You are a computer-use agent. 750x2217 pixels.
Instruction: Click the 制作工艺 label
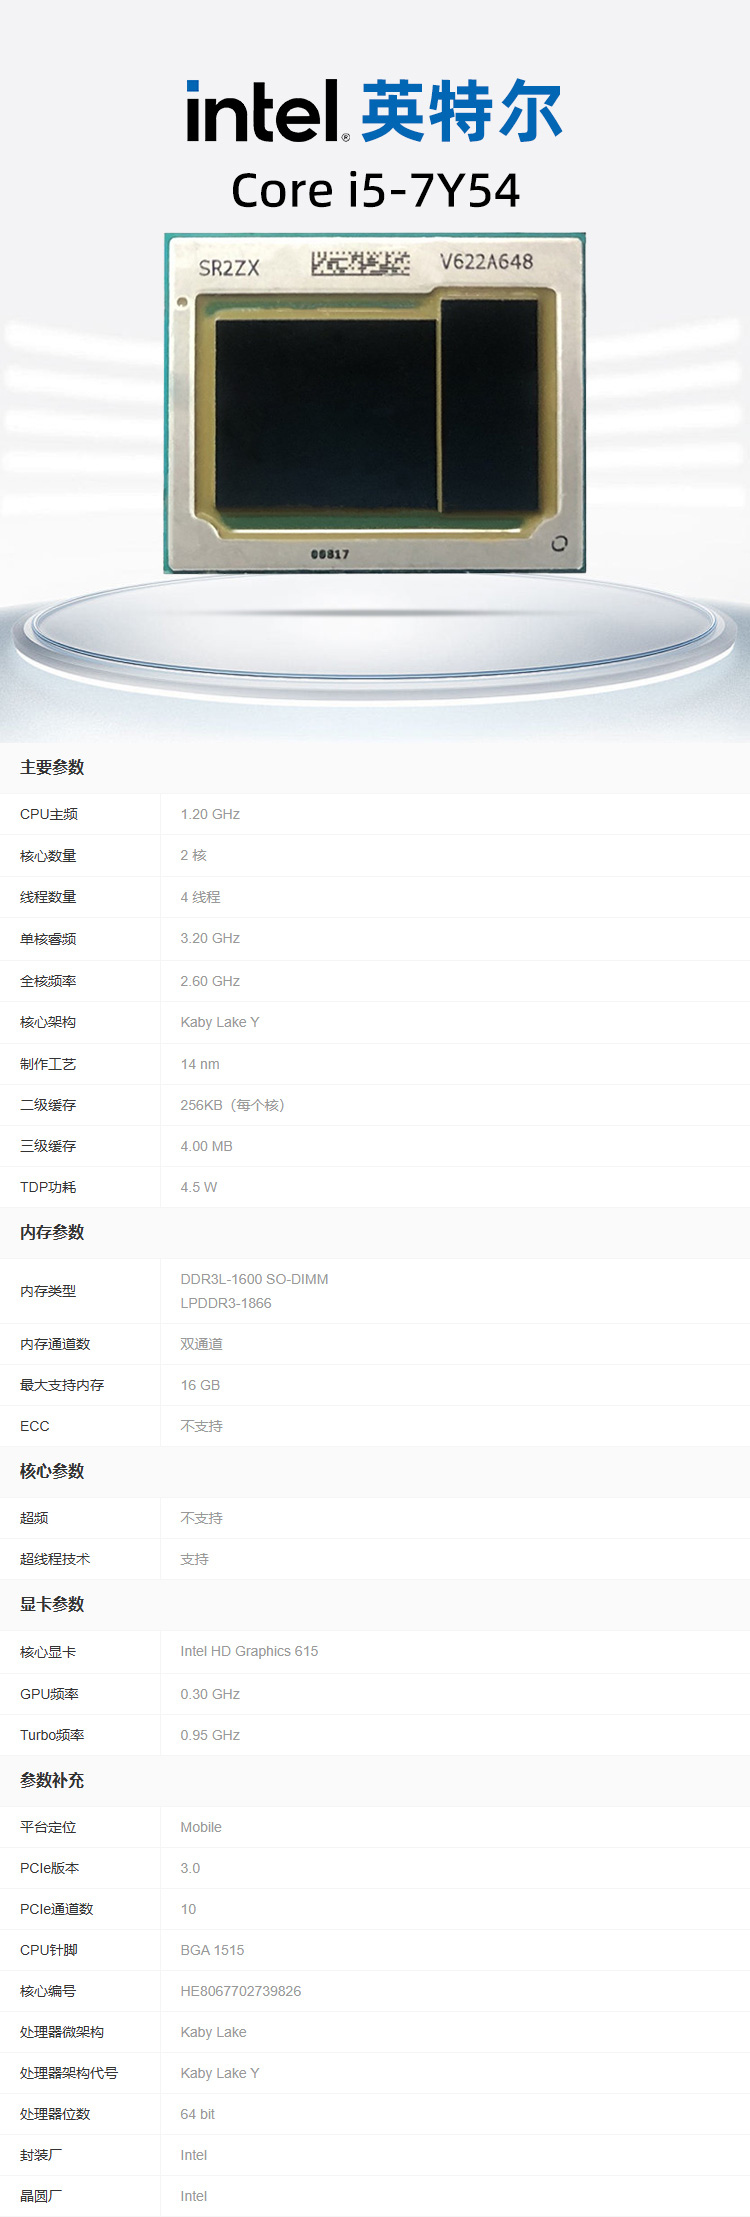[48, 1064]
